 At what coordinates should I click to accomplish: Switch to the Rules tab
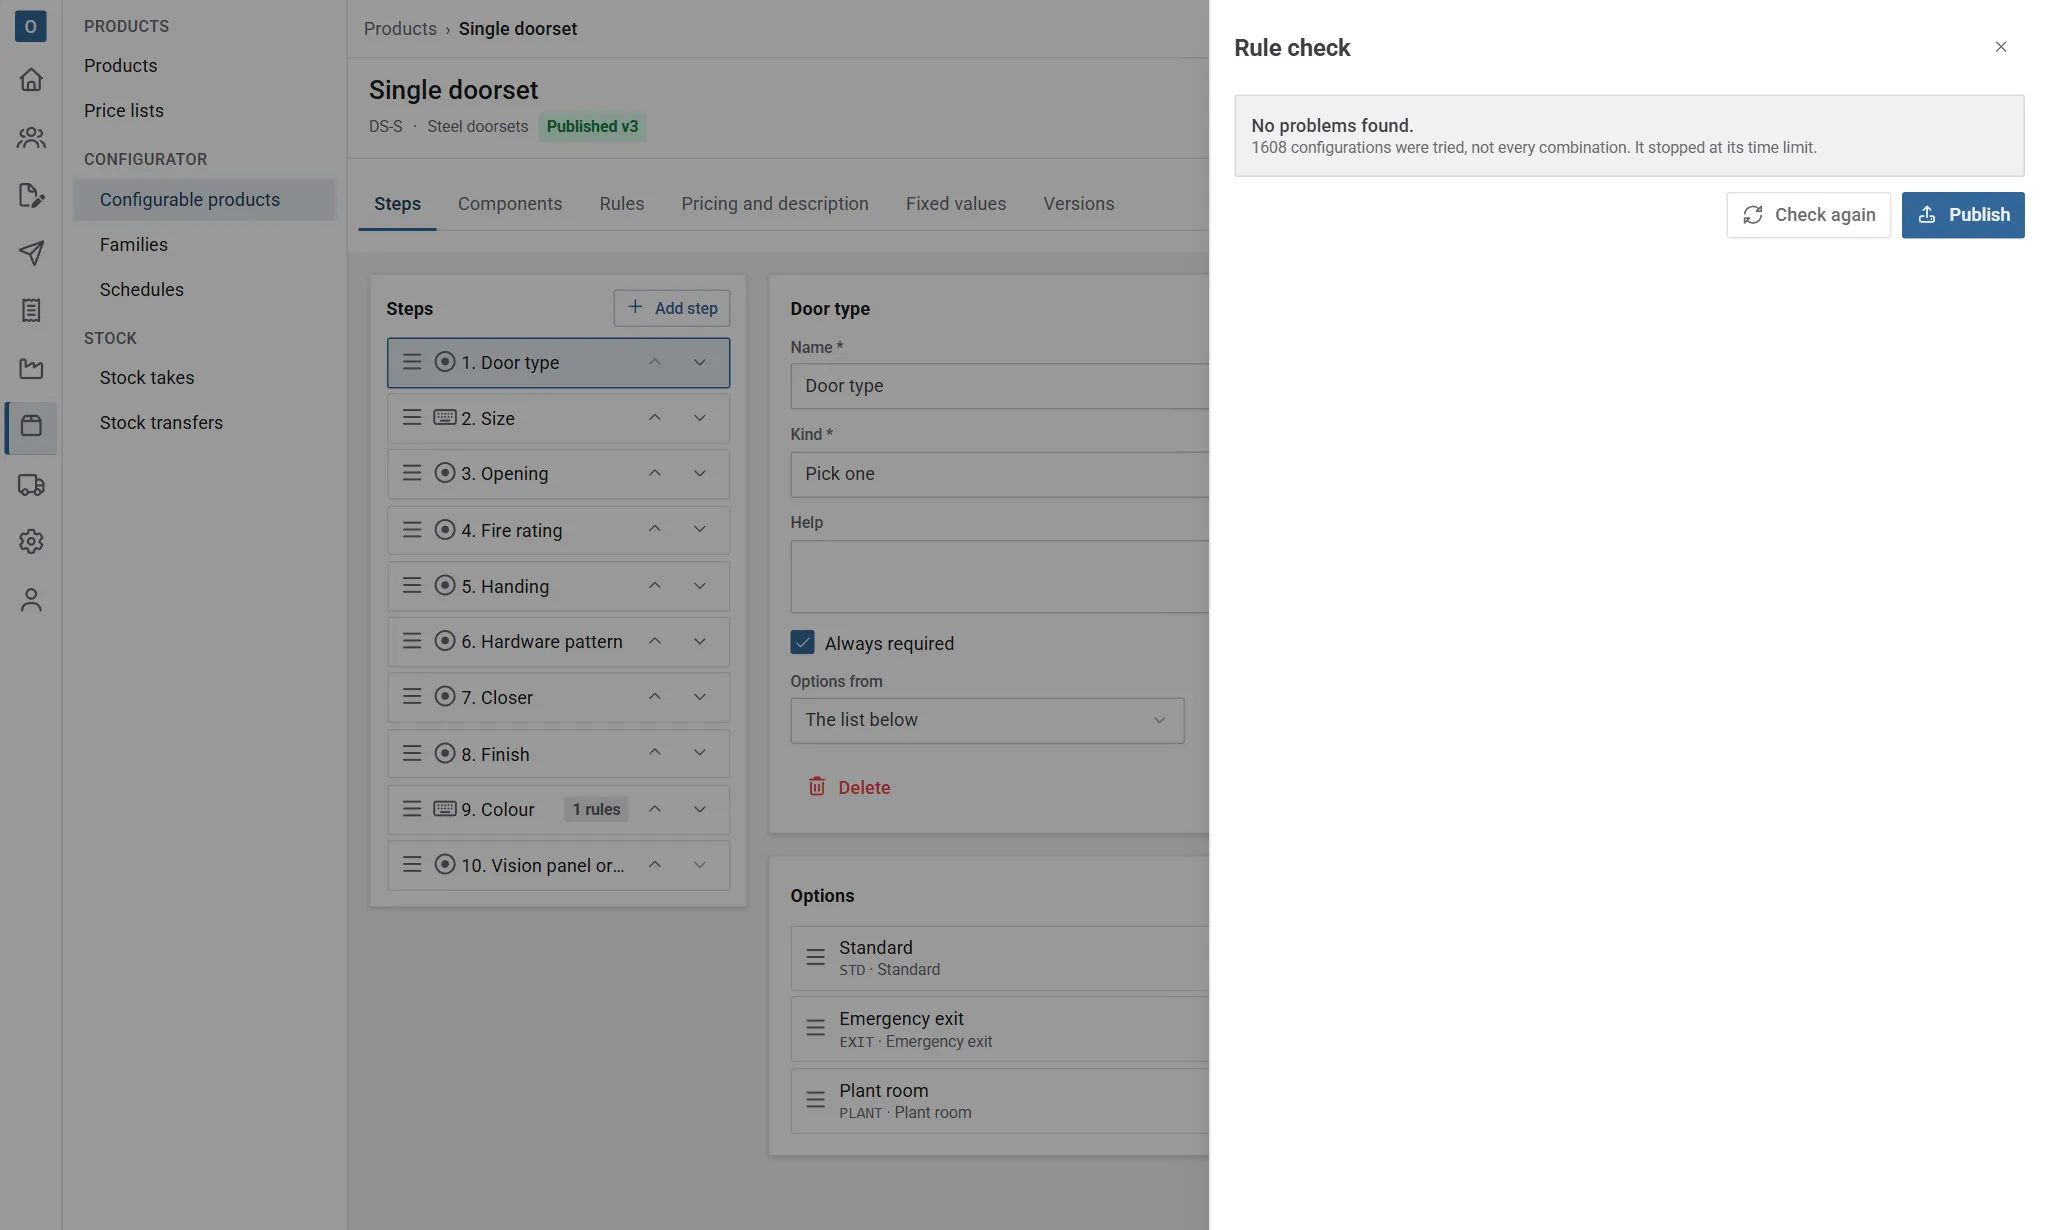click(621, 204)
